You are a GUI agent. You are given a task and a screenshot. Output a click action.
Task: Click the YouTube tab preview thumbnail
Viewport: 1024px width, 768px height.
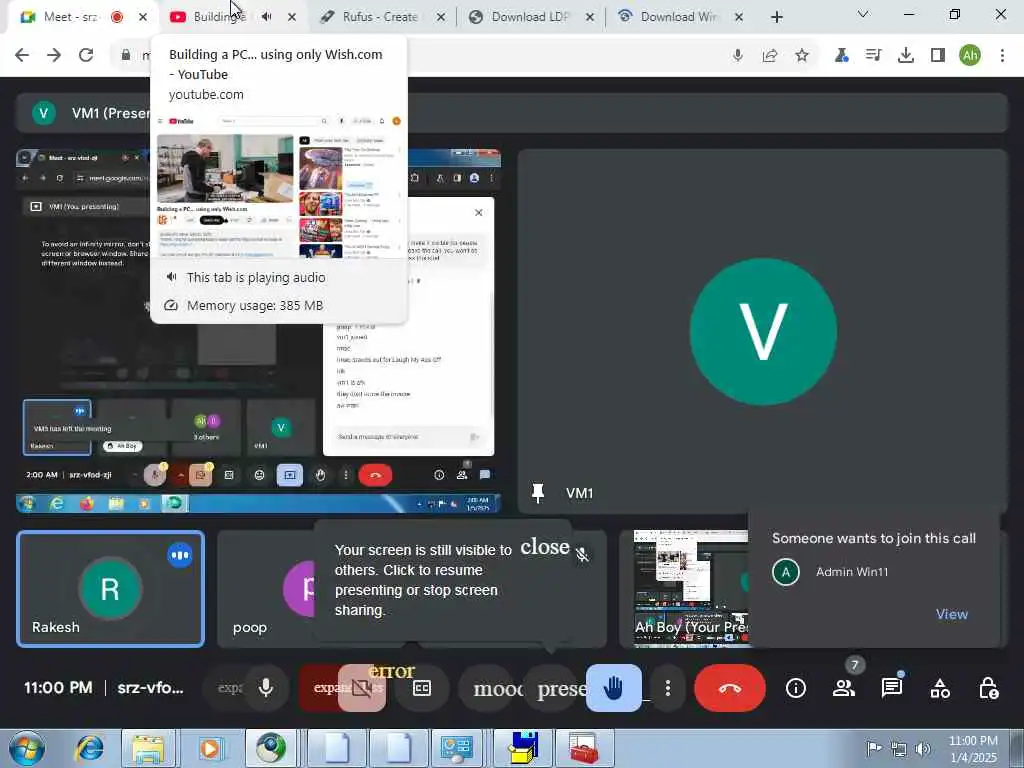(279, 187)
